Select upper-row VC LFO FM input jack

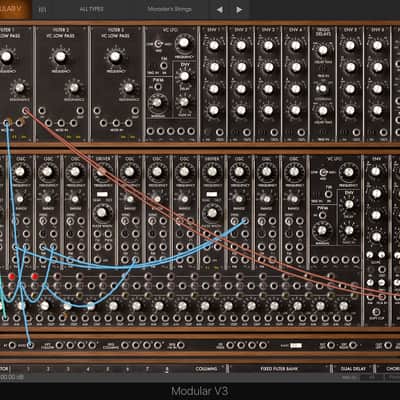(164, 66)
